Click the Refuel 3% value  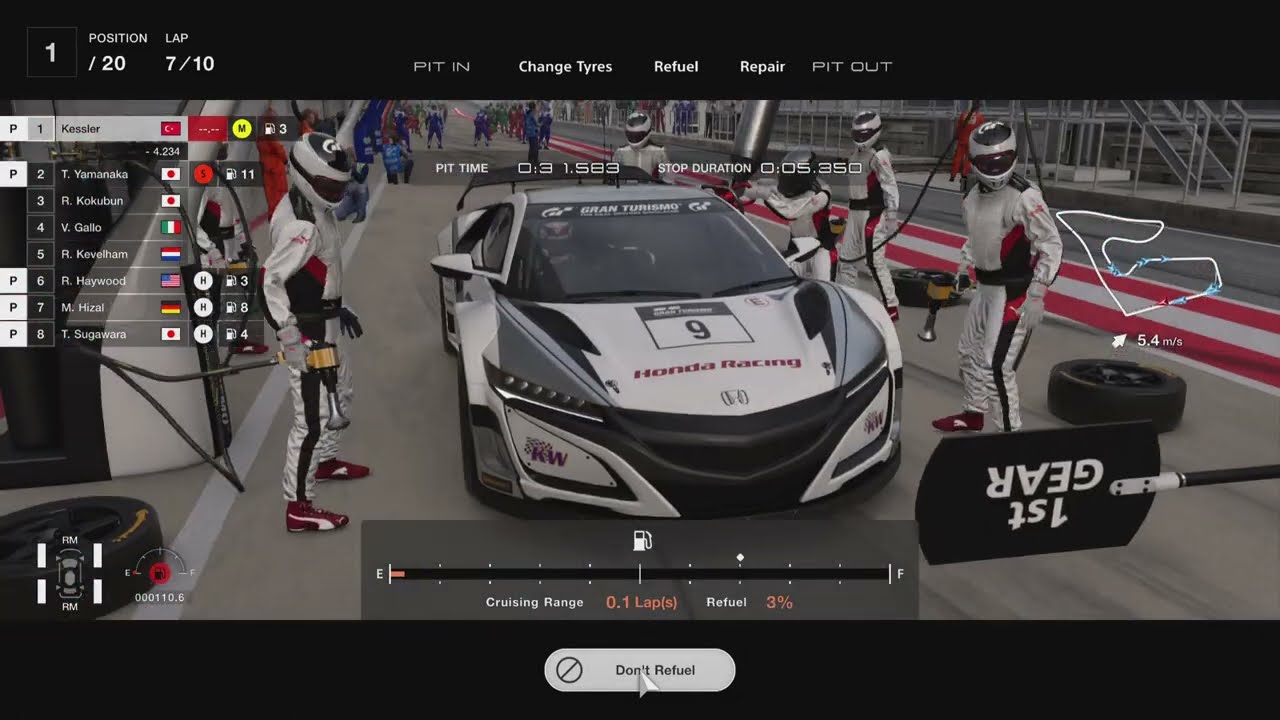779,602
